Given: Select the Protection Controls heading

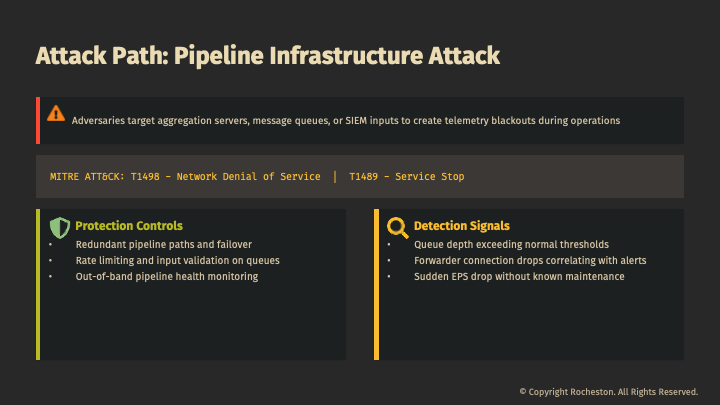Looking at the screenshot, I should (x=129, y=226).
